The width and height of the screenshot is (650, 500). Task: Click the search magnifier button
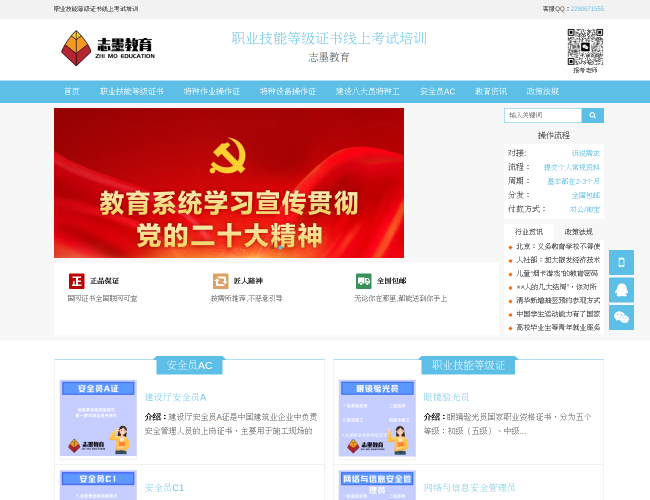tap(592, 115)
